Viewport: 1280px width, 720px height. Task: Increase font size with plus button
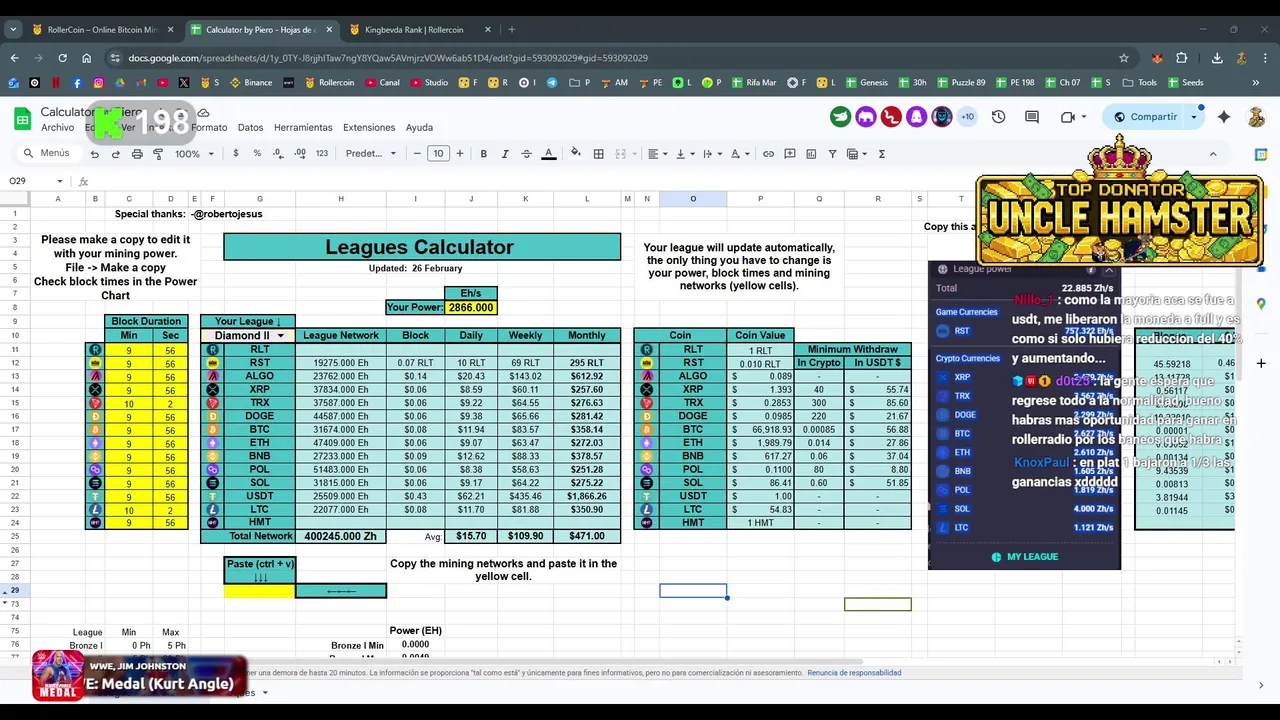coord(460,154)
